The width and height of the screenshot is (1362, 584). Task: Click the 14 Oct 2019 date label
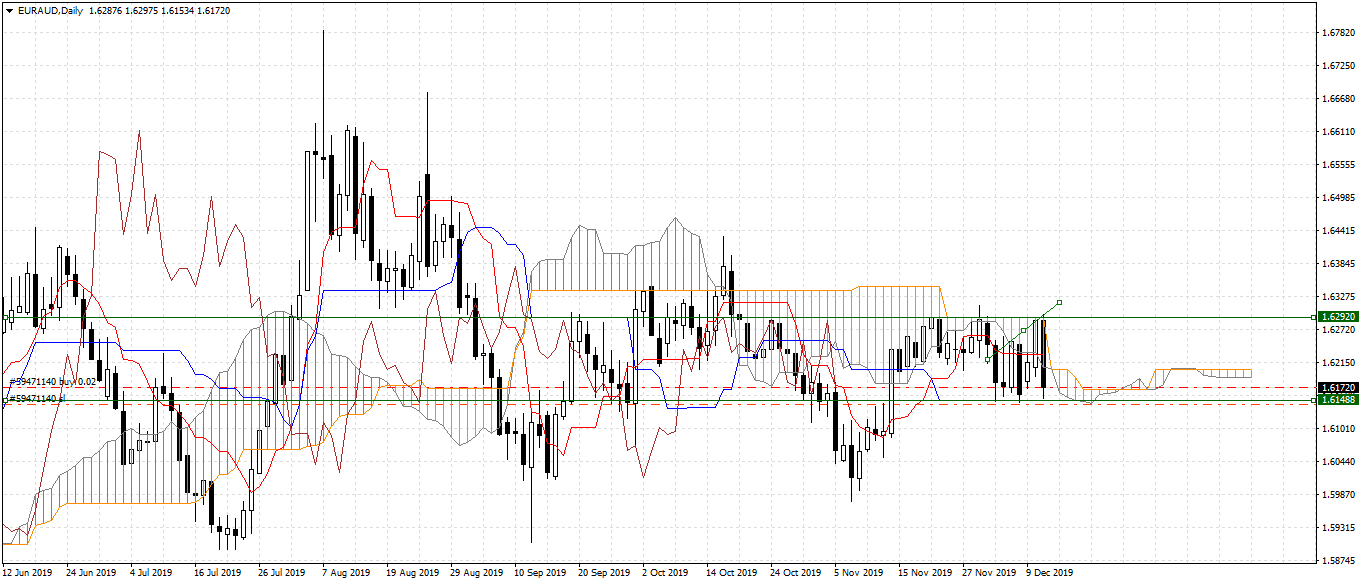coord(731,573)
